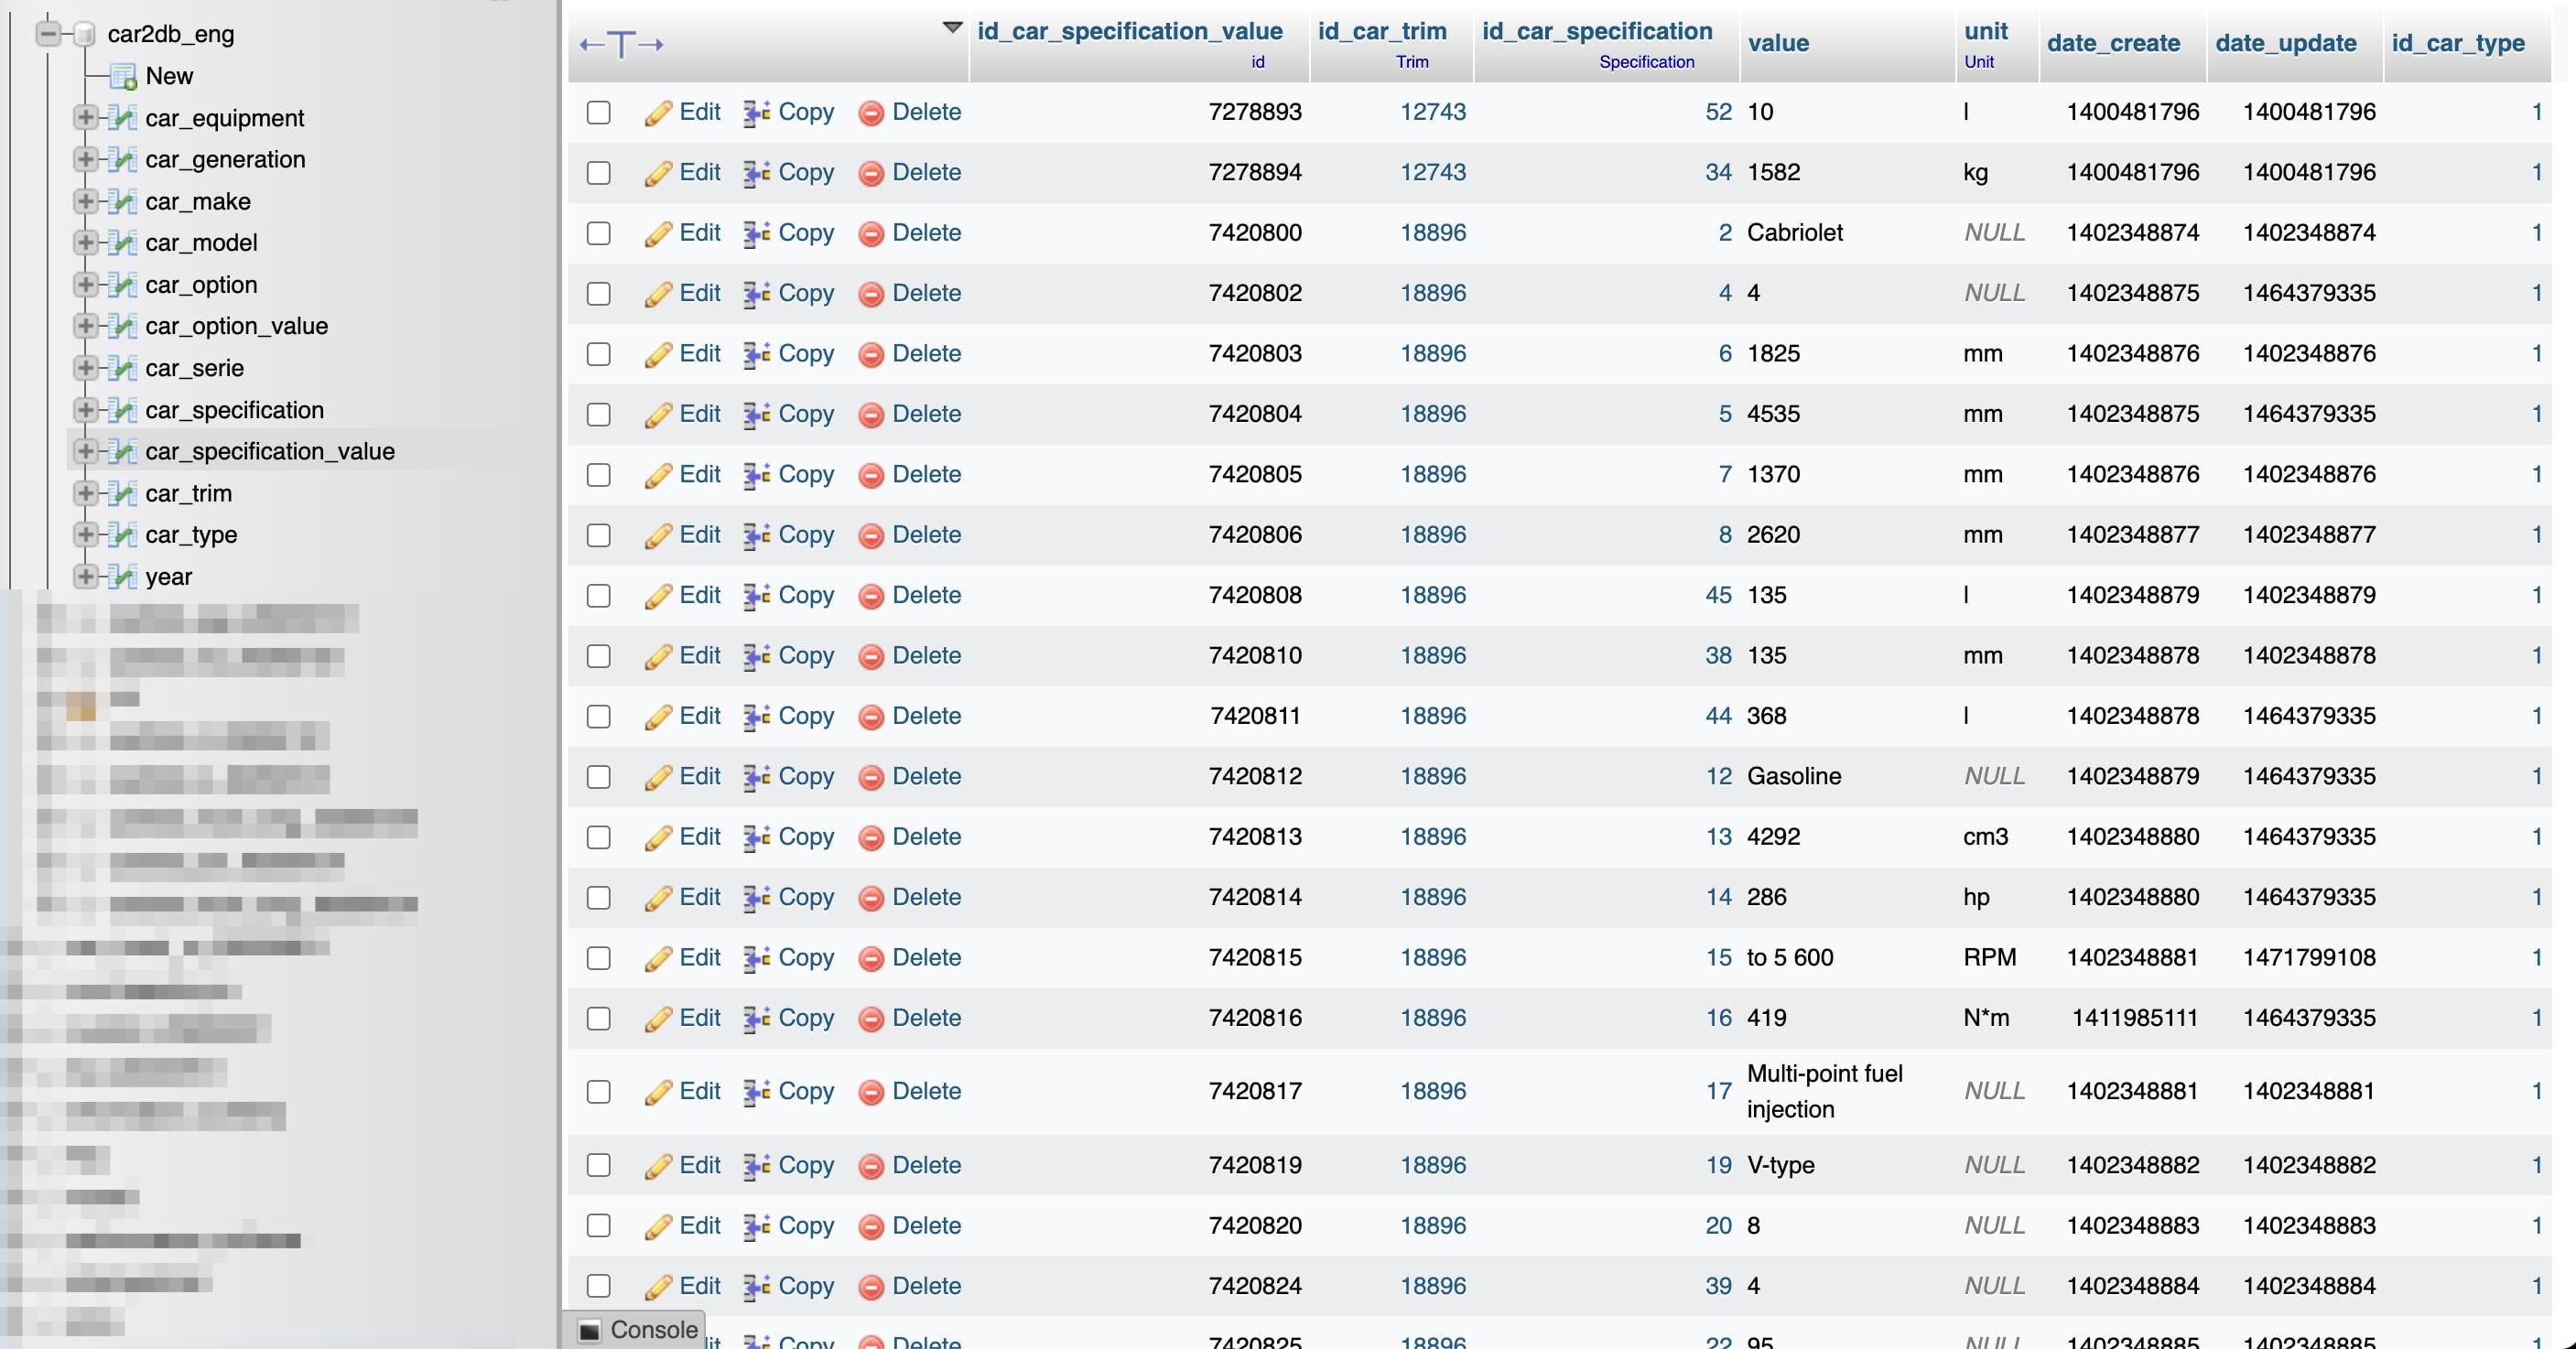This screenshot has width=2576, height=1349.
Task: Click Copy link for row 7420824
Action: 806,1286
